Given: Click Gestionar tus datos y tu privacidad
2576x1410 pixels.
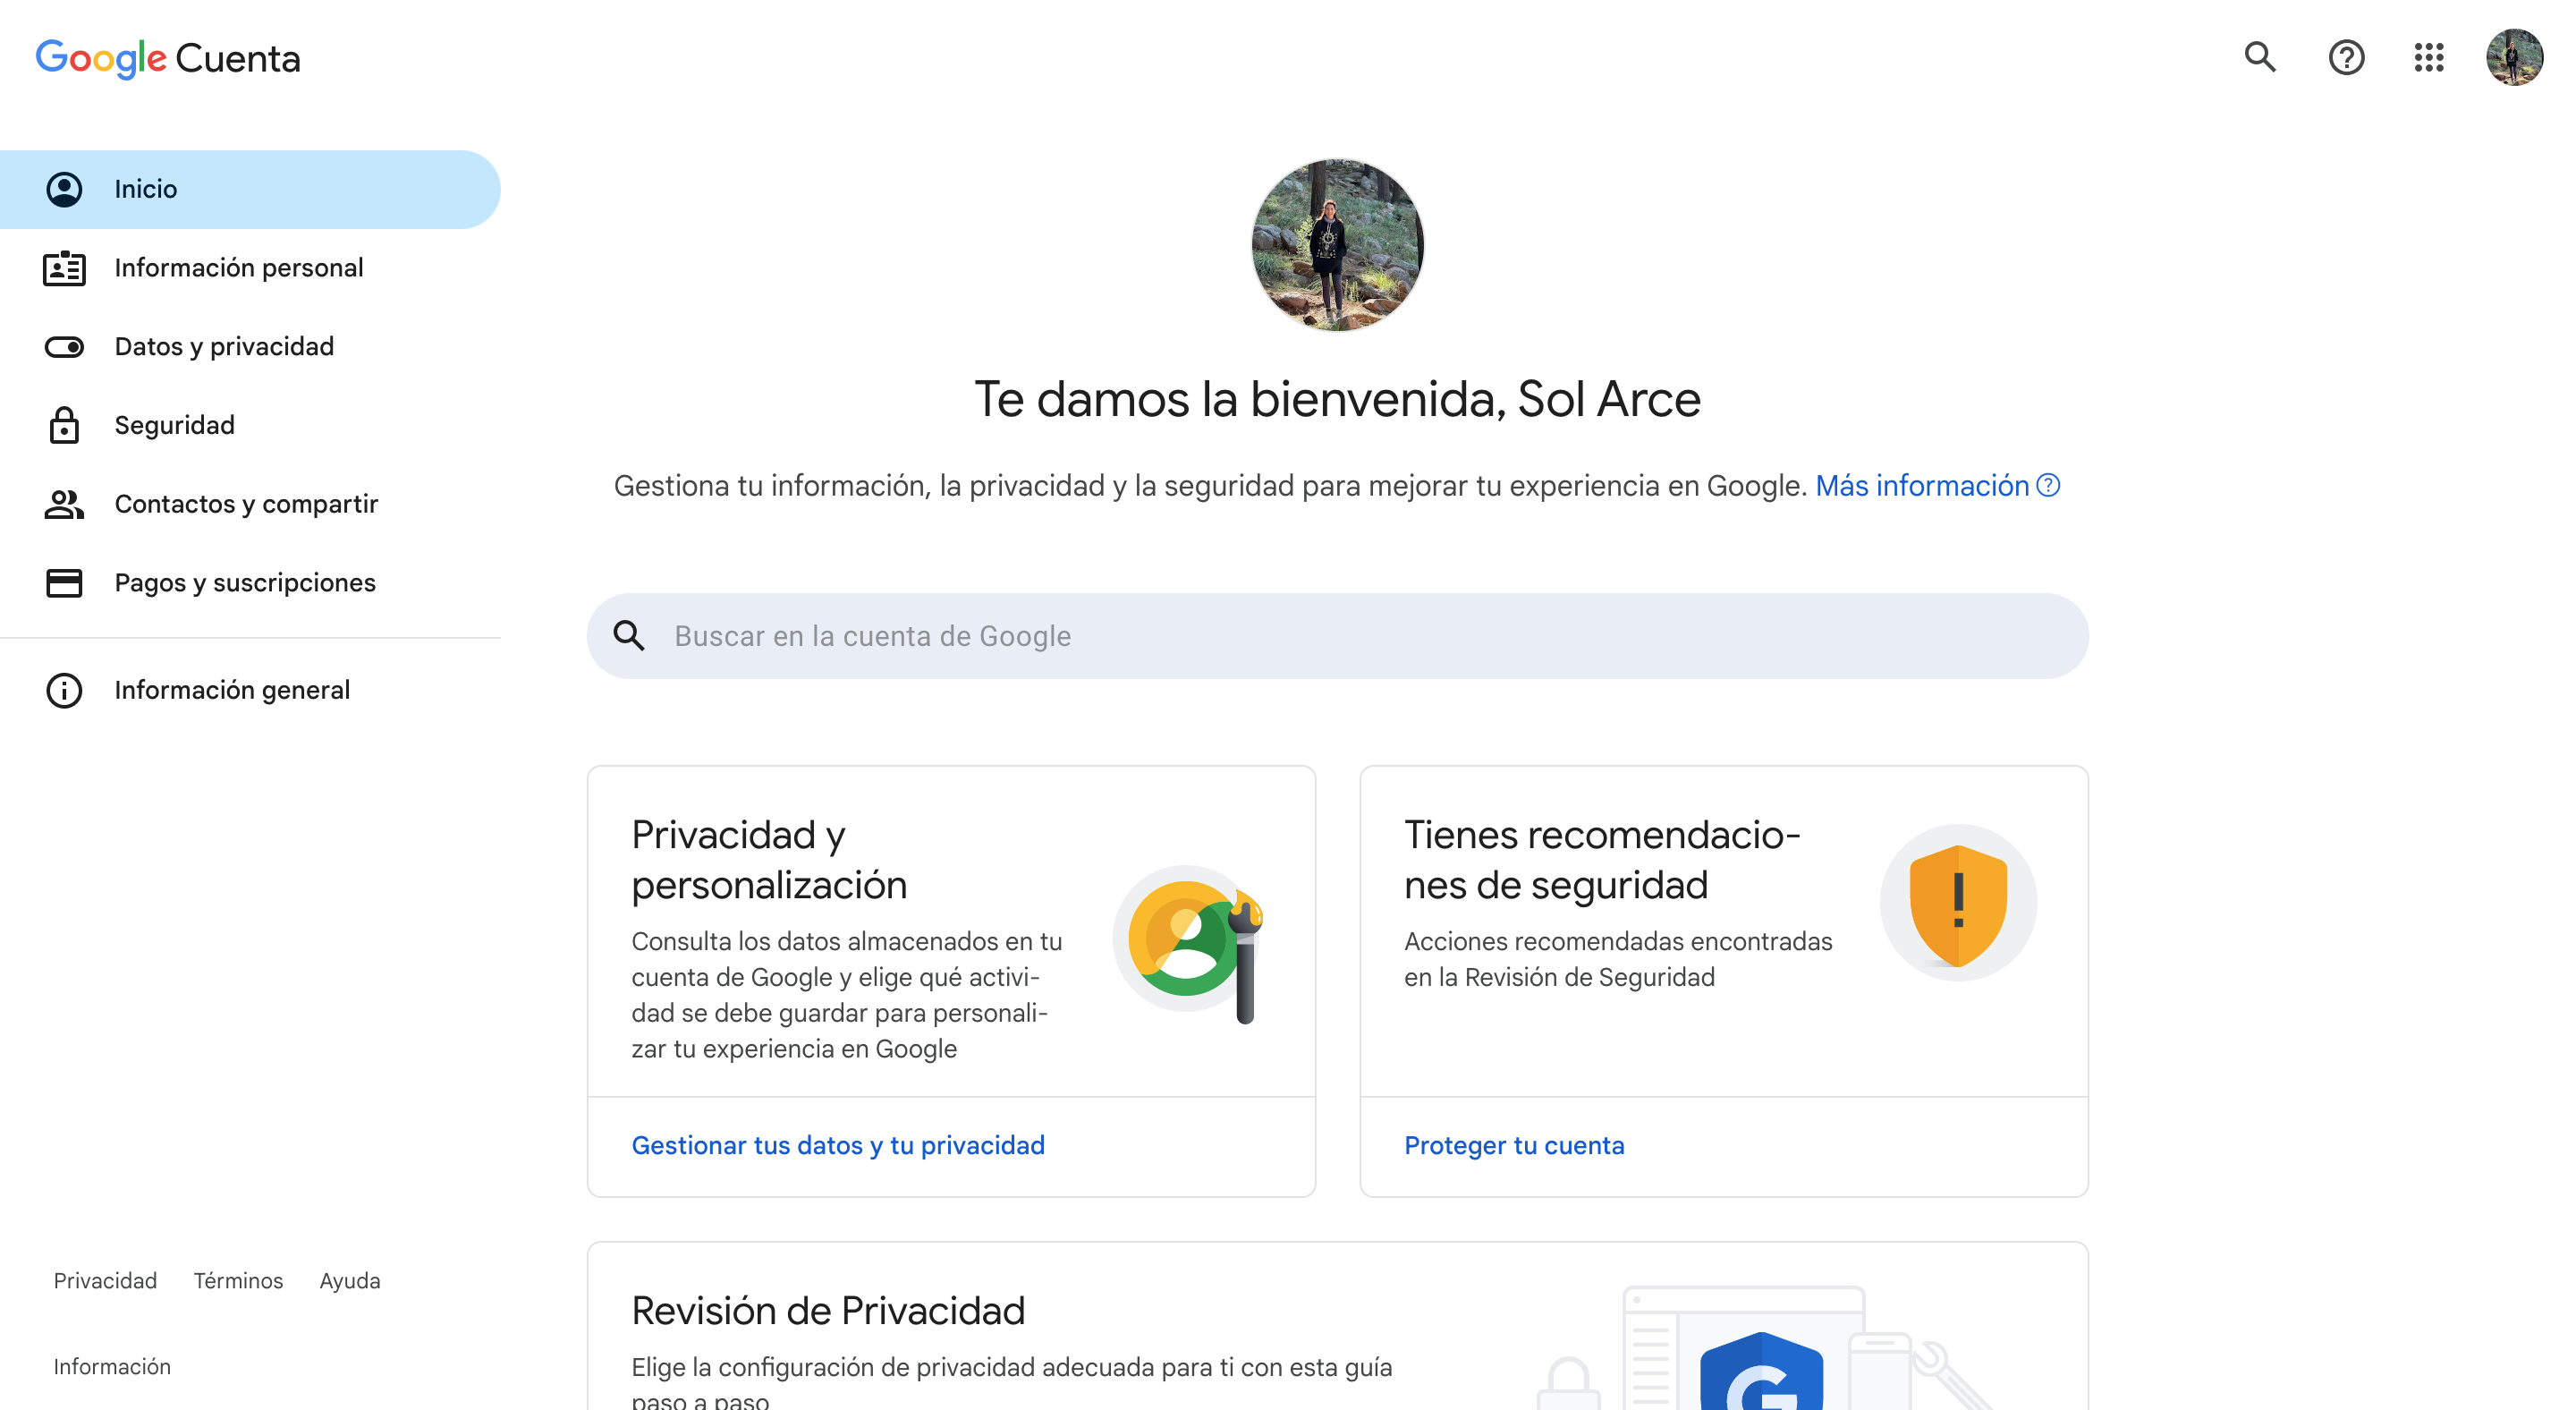Looking at the screenshot, I should coord(838,1145).
